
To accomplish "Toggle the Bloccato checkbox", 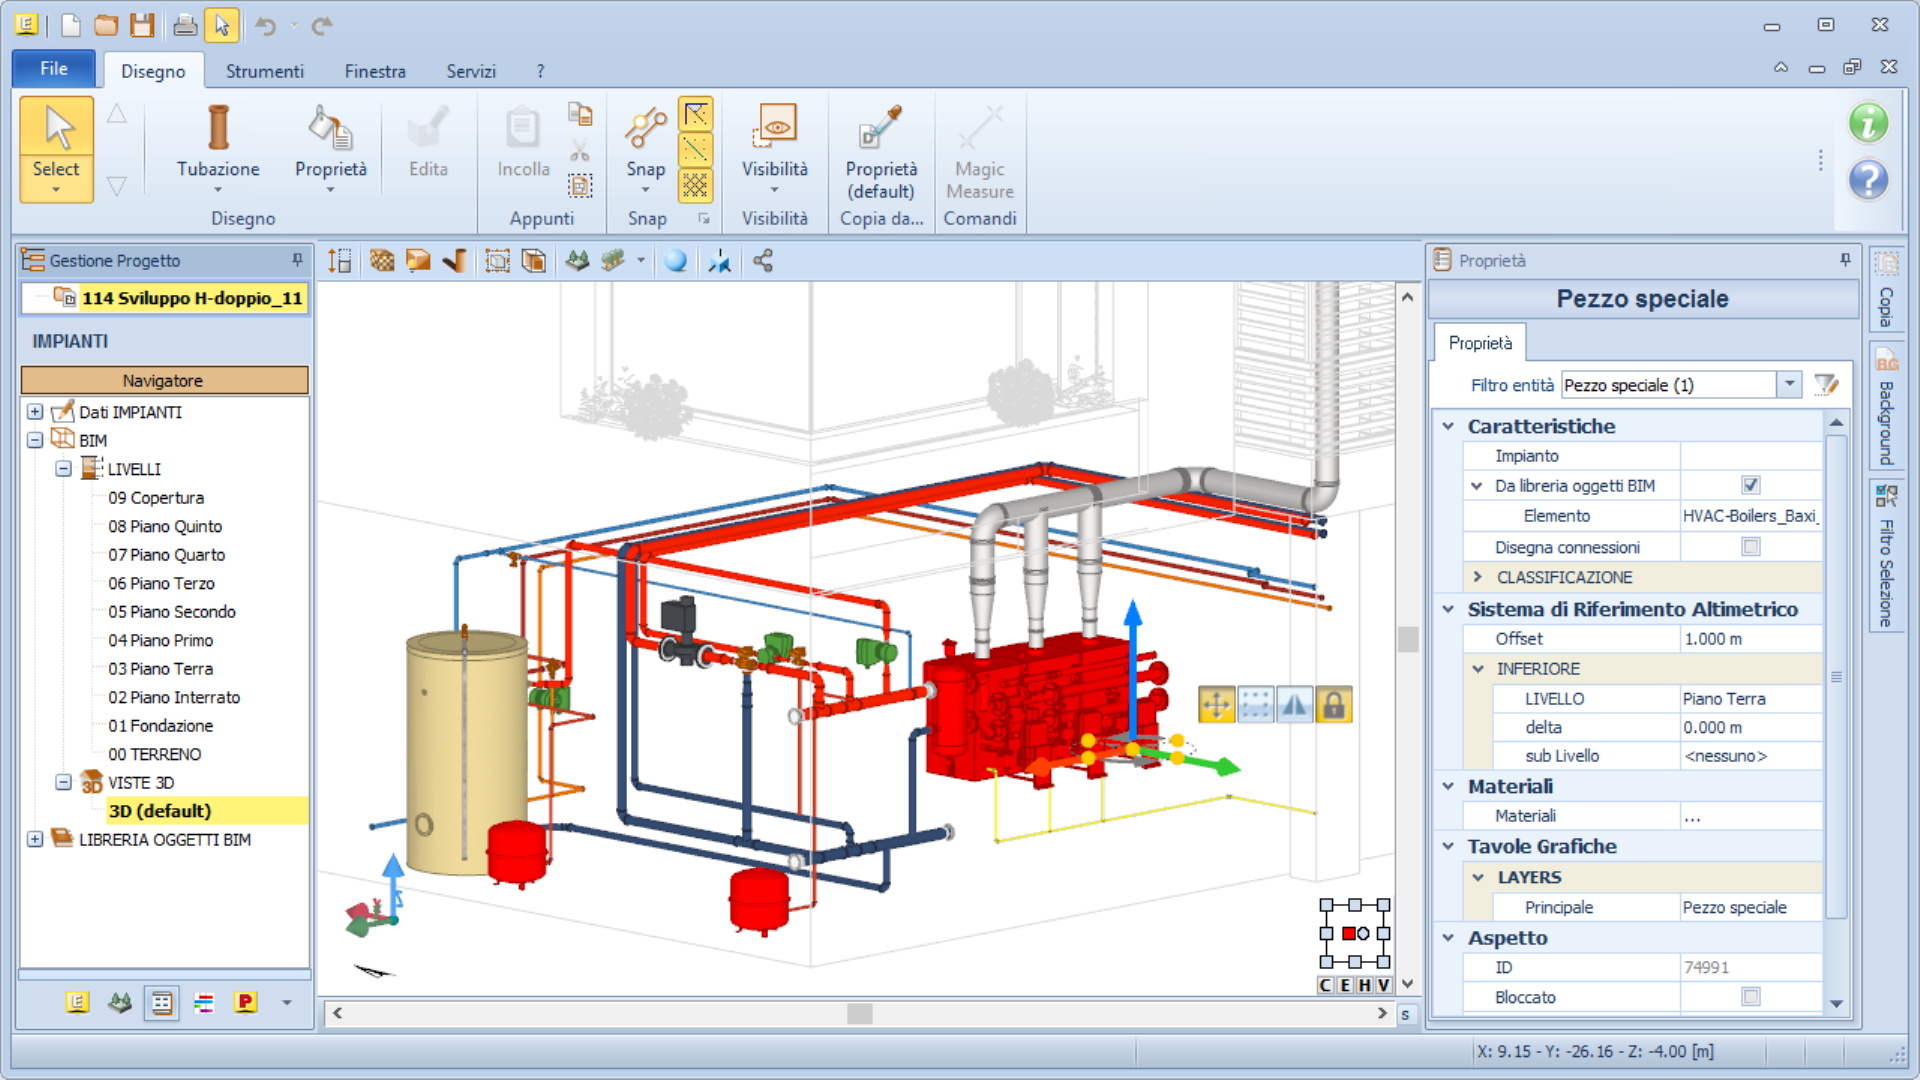I will (x=1750, y=997).
